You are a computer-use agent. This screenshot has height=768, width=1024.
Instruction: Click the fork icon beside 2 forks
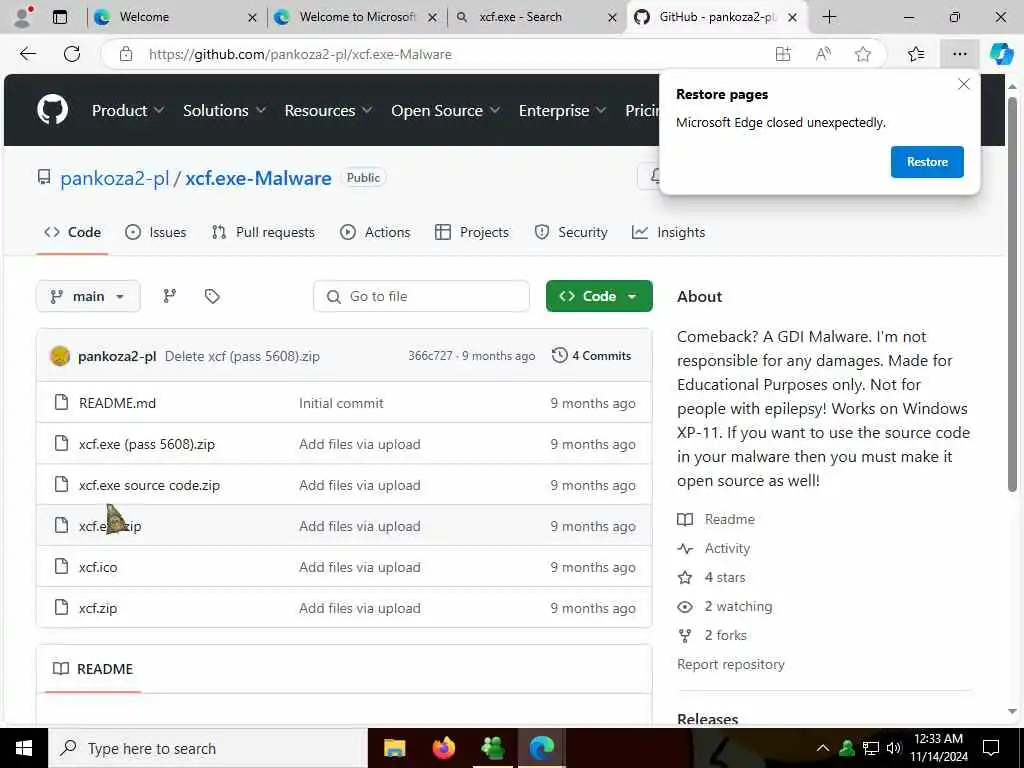point(684,635)
